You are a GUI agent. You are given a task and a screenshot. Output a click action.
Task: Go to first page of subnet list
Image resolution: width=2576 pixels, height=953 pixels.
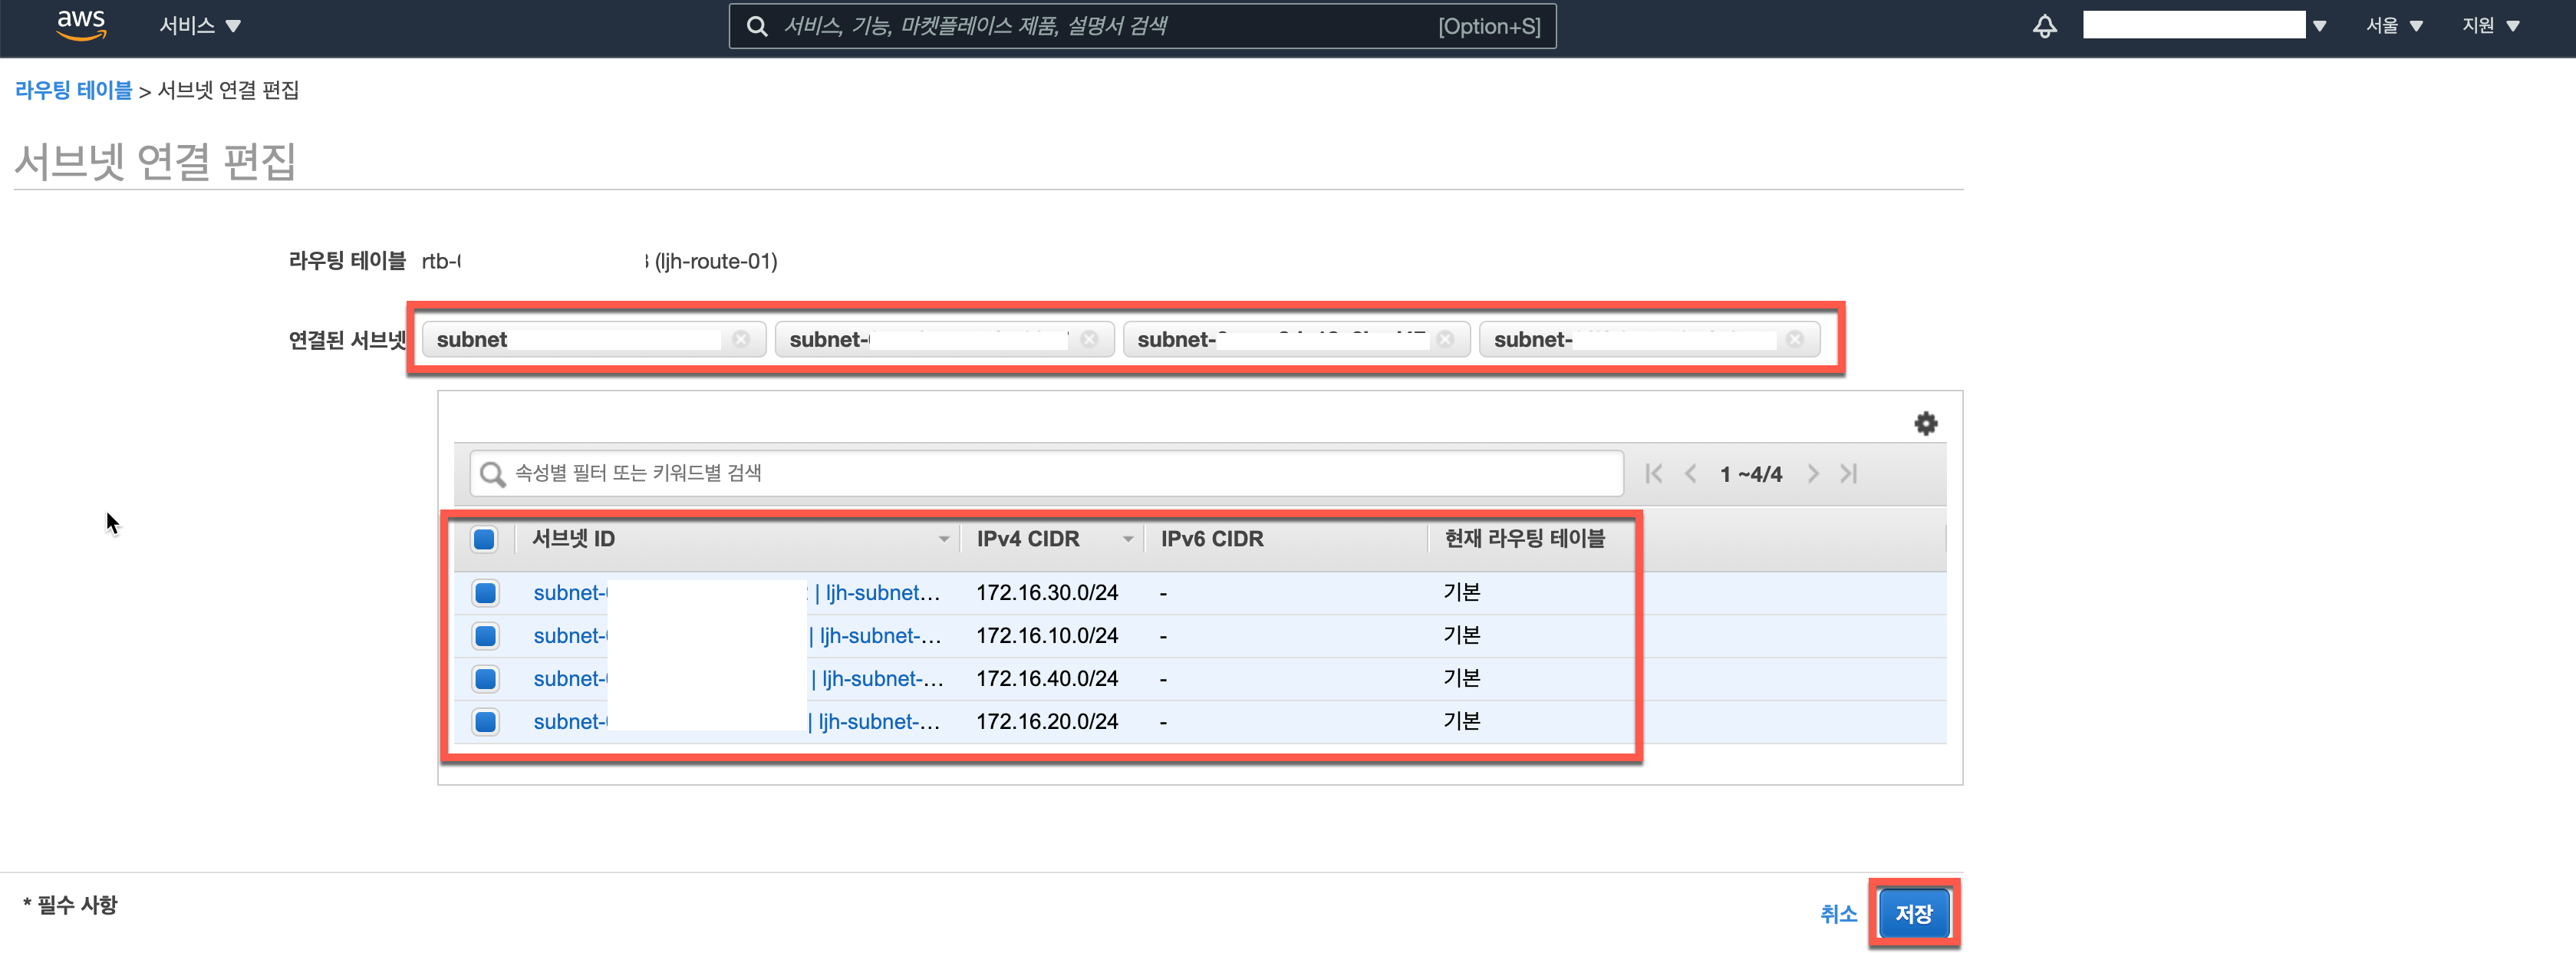1653,473
